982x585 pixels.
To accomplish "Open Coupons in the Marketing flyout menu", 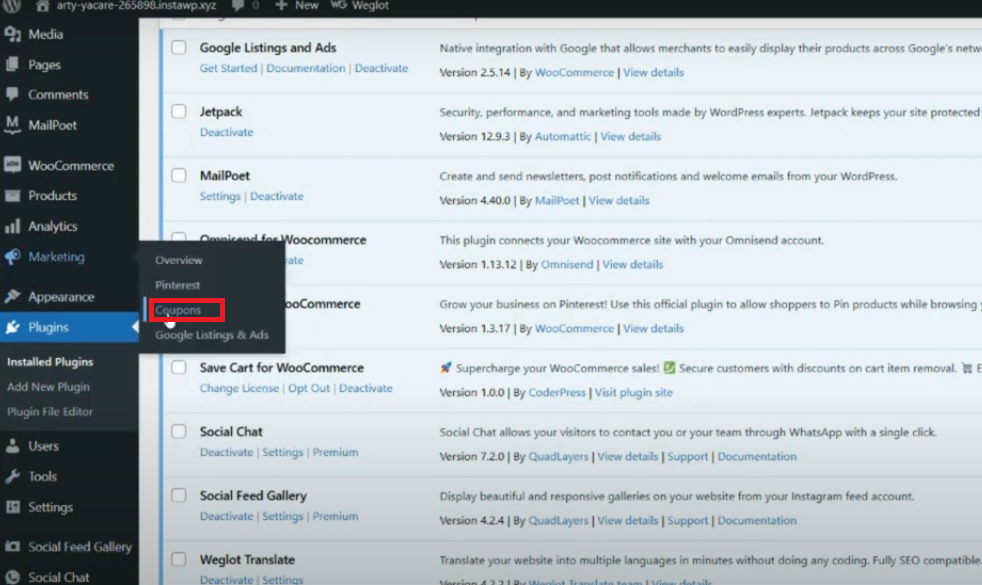I will [178, 310].
